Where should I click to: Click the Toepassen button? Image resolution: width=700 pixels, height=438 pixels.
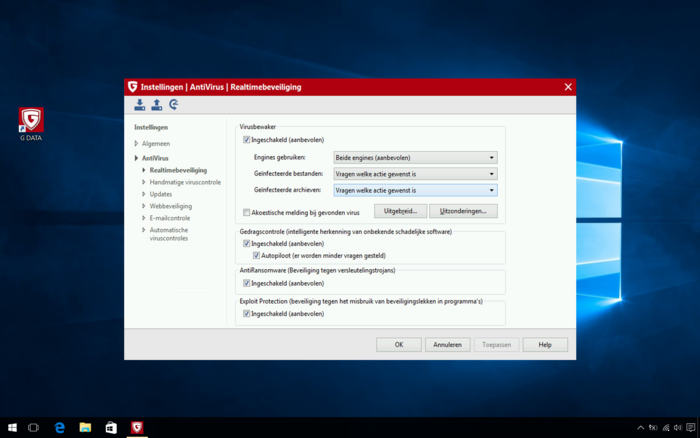(x=496, y=345)
